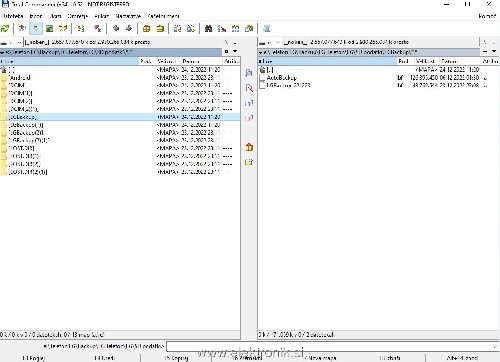Click the parent folder [..] icon in left panel
500x362 pixels.
(x=4, y=70)
